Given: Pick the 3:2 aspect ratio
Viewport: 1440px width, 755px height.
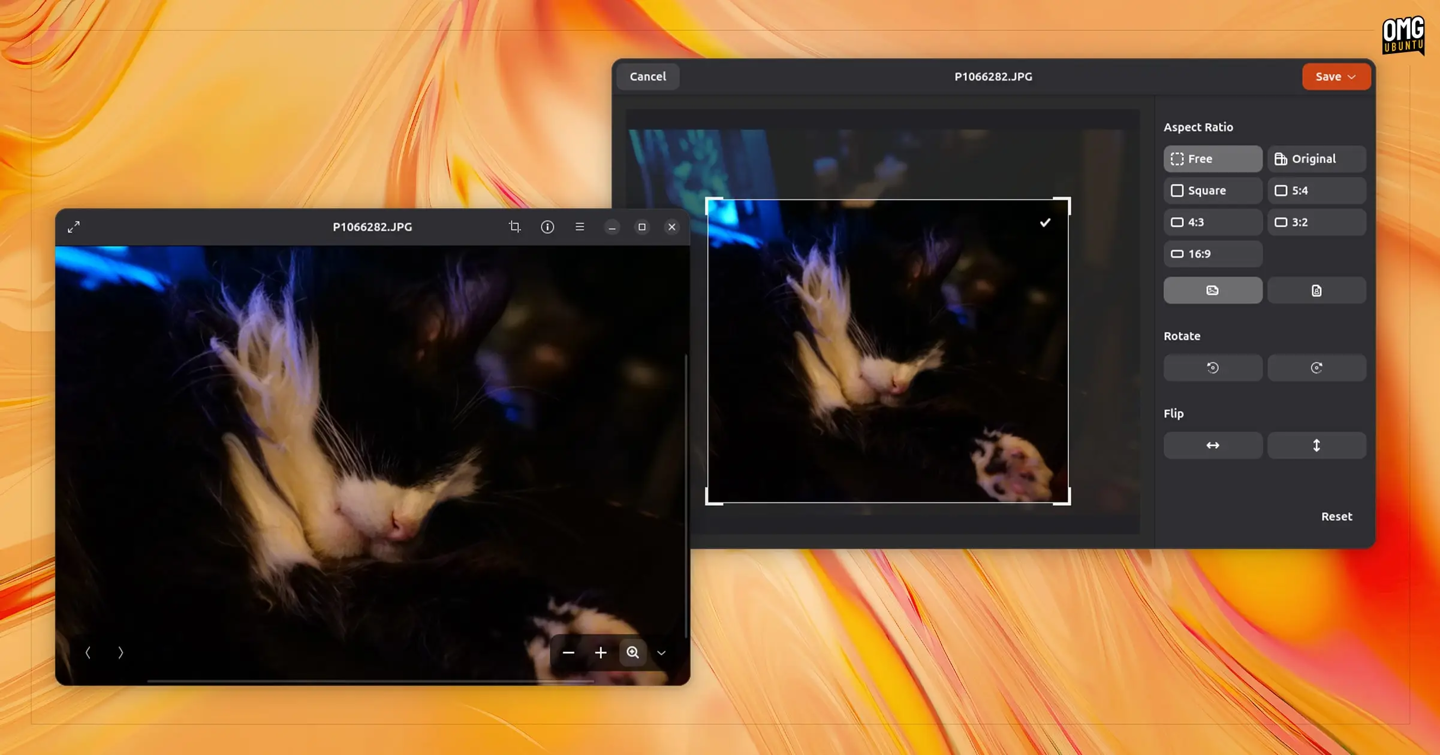Looking at the screenshot, I should coord(1317,222).
